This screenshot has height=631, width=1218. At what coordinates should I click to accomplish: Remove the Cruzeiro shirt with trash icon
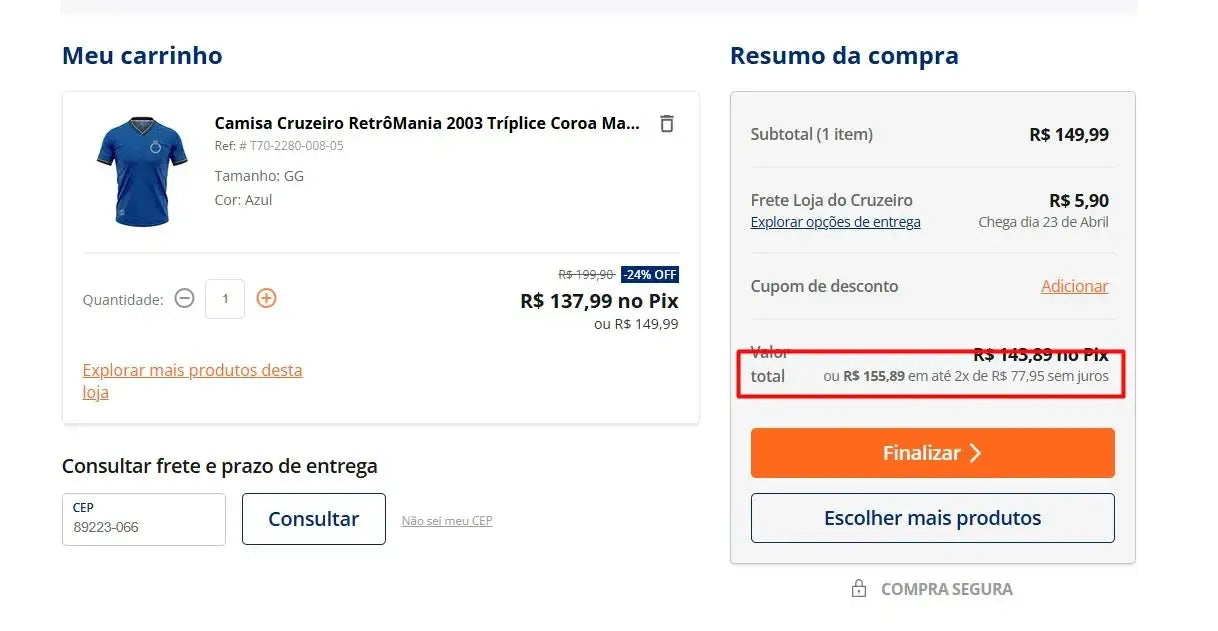coord(667,124)
